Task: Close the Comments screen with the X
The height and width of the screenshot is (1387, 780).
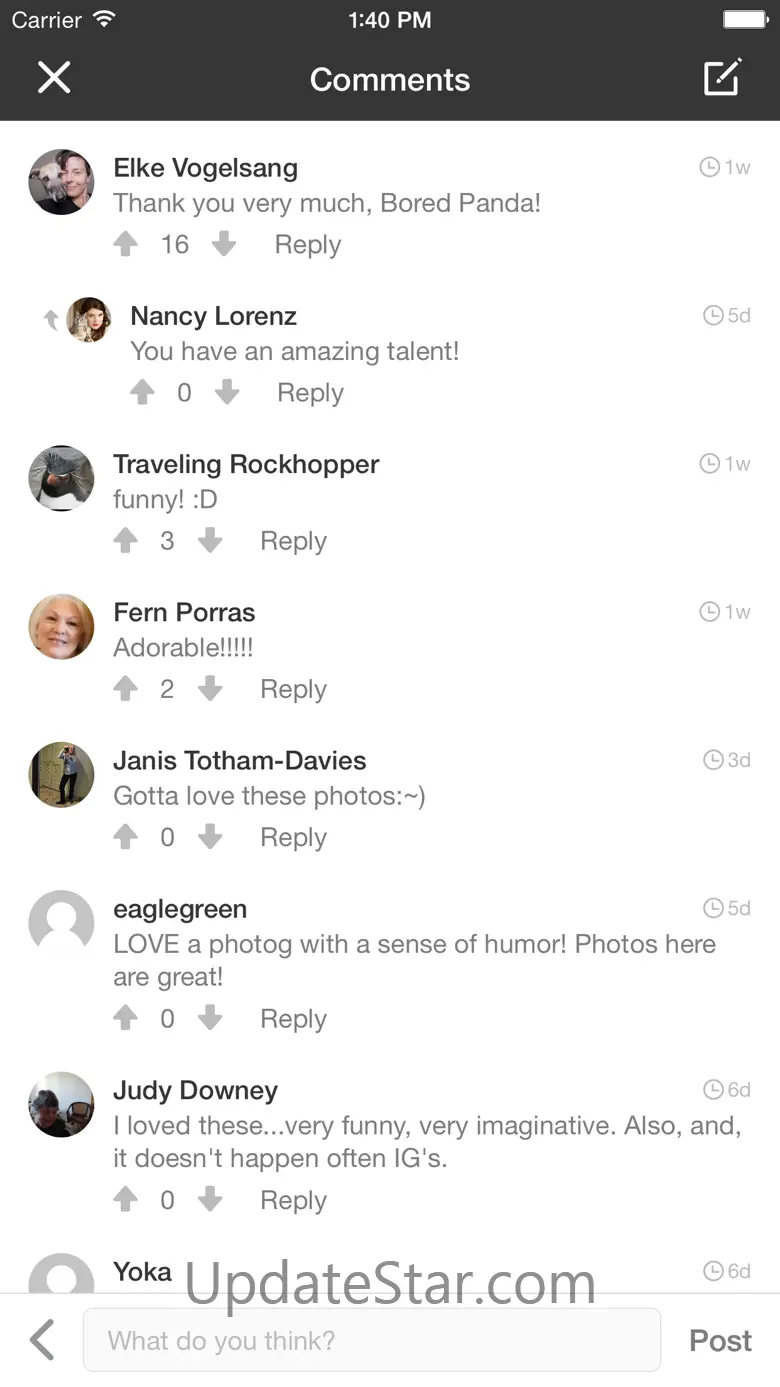Action: point(54,78)
